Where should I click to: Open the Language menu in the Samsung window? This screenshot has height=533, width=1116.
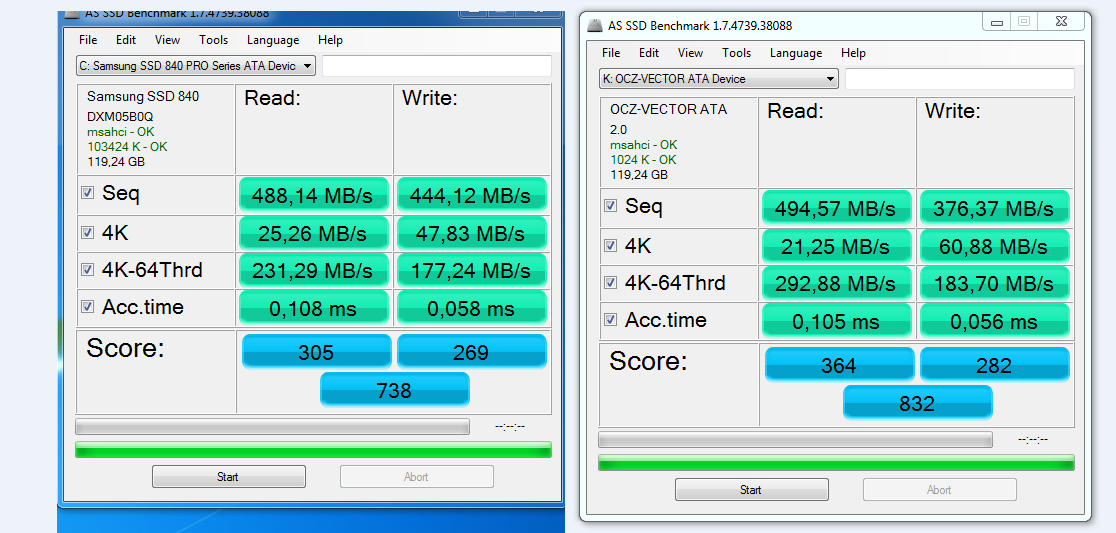pos(273,40)
